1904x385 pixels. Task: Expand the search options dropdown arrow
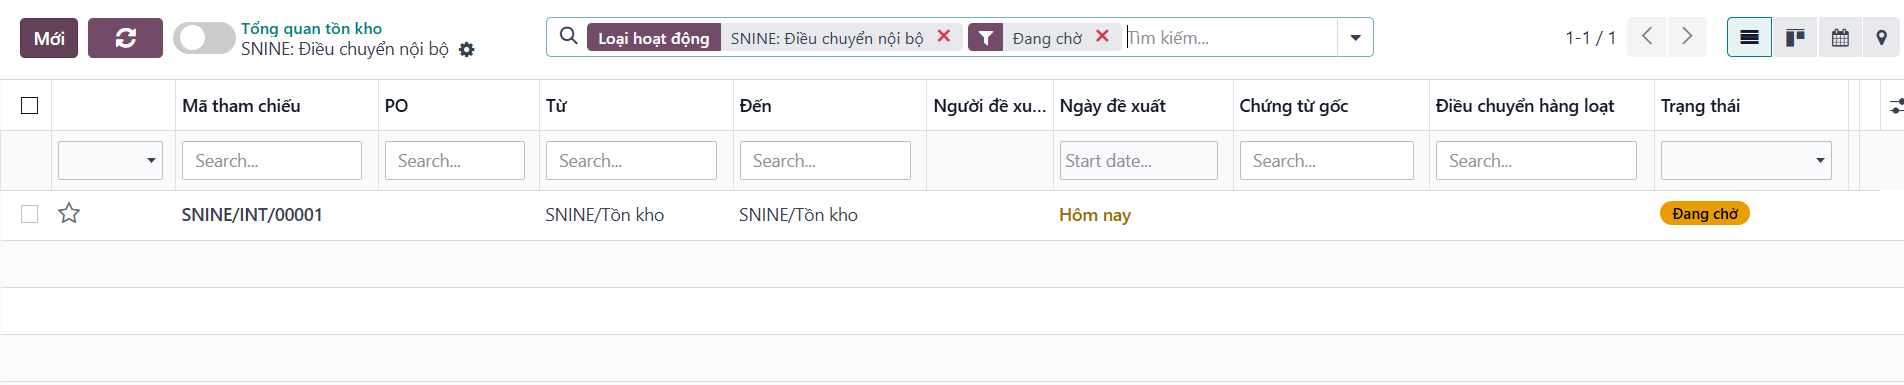point(1355,38)
